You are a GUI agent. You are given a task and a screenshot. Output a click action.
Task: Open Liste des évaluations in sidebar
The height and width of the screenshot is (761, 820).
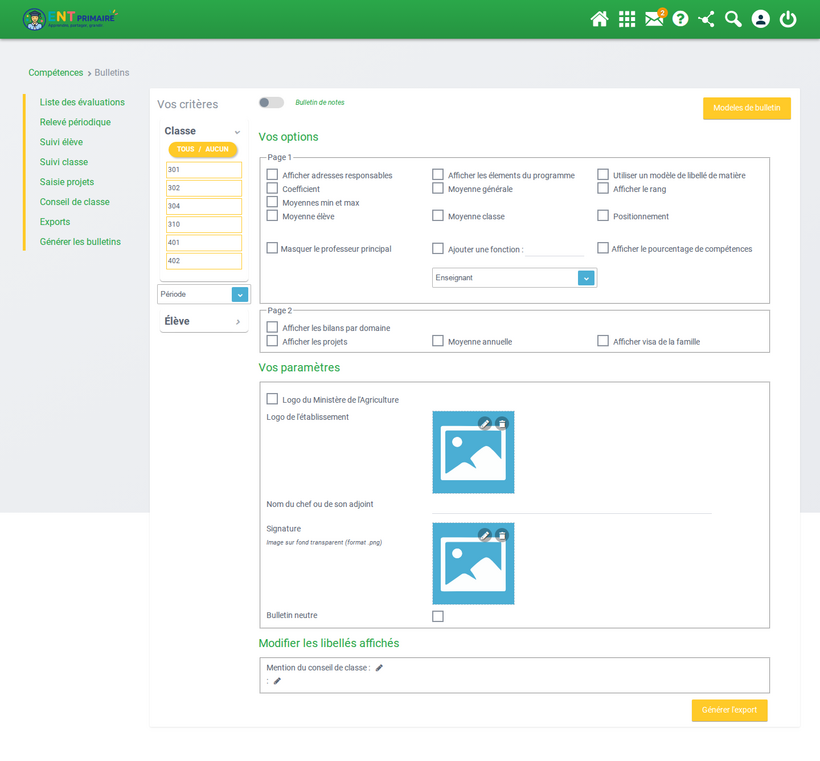[82, 103]
